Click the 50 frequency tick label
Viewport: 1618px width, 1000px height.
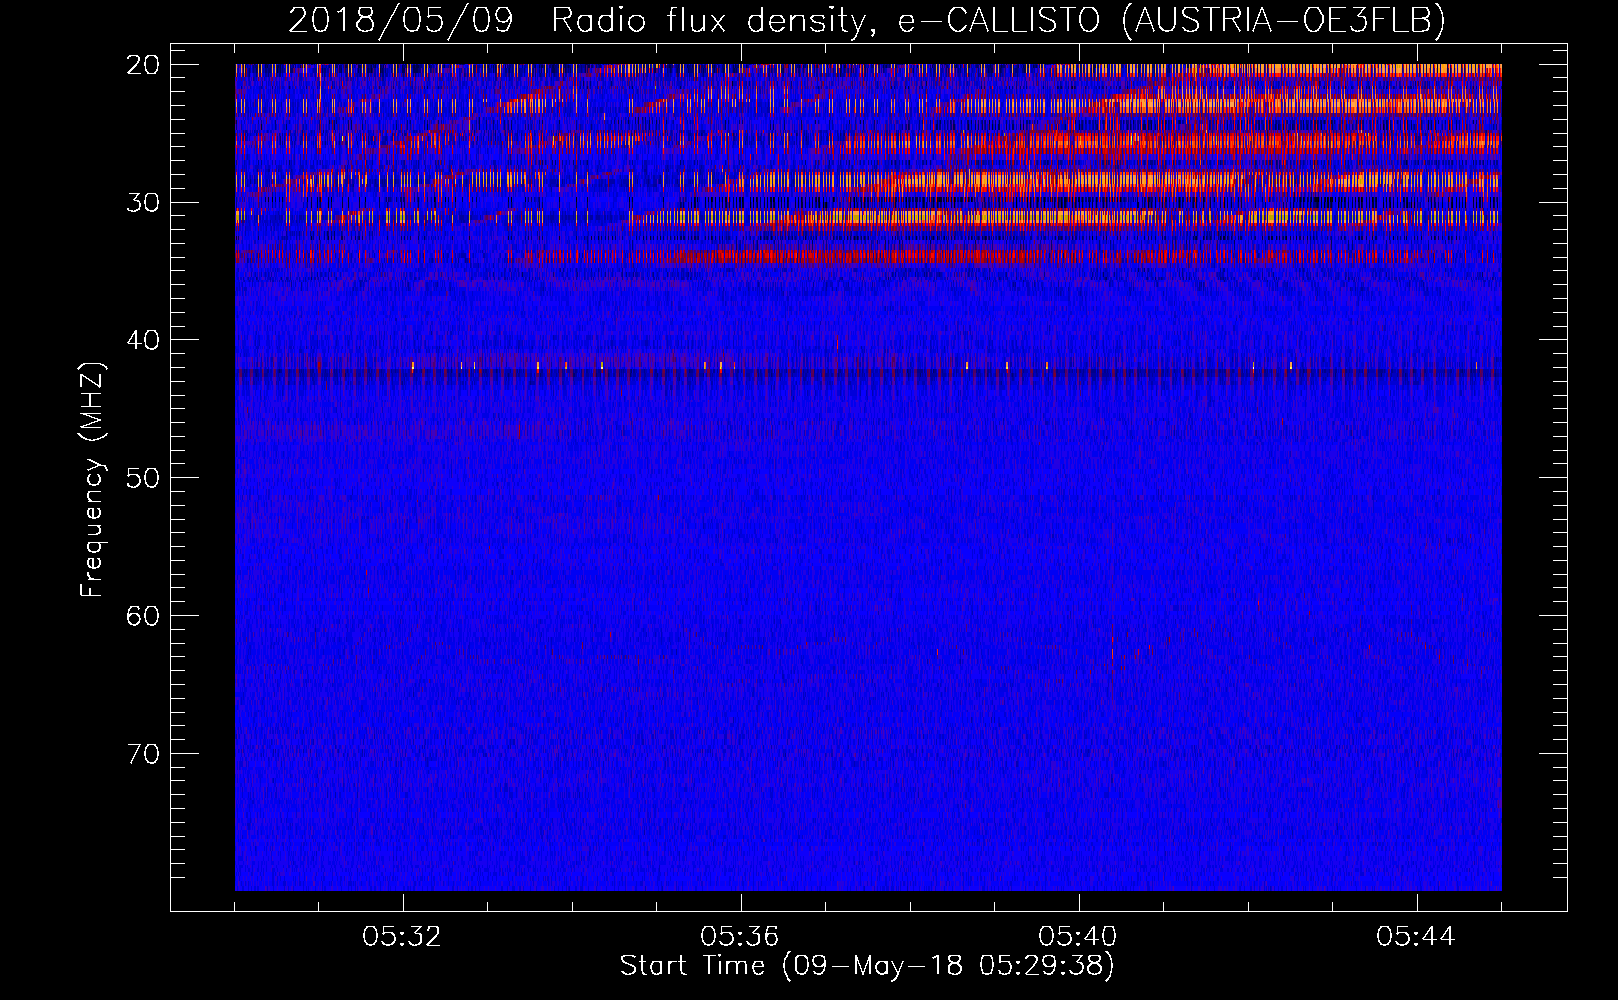click(x=144, y=478)
